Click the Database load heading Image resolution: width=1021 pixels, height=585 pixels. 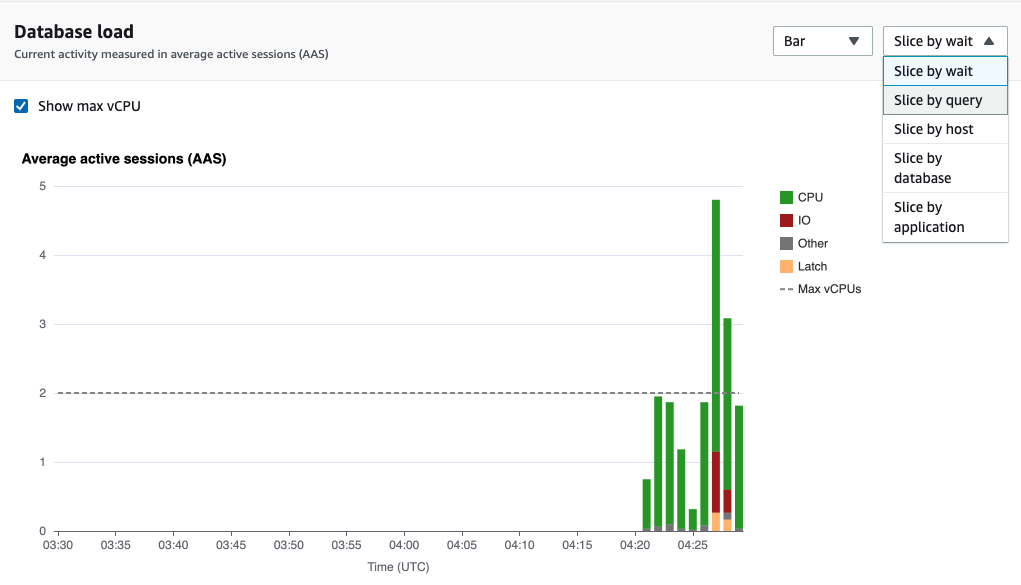[73, 31]
